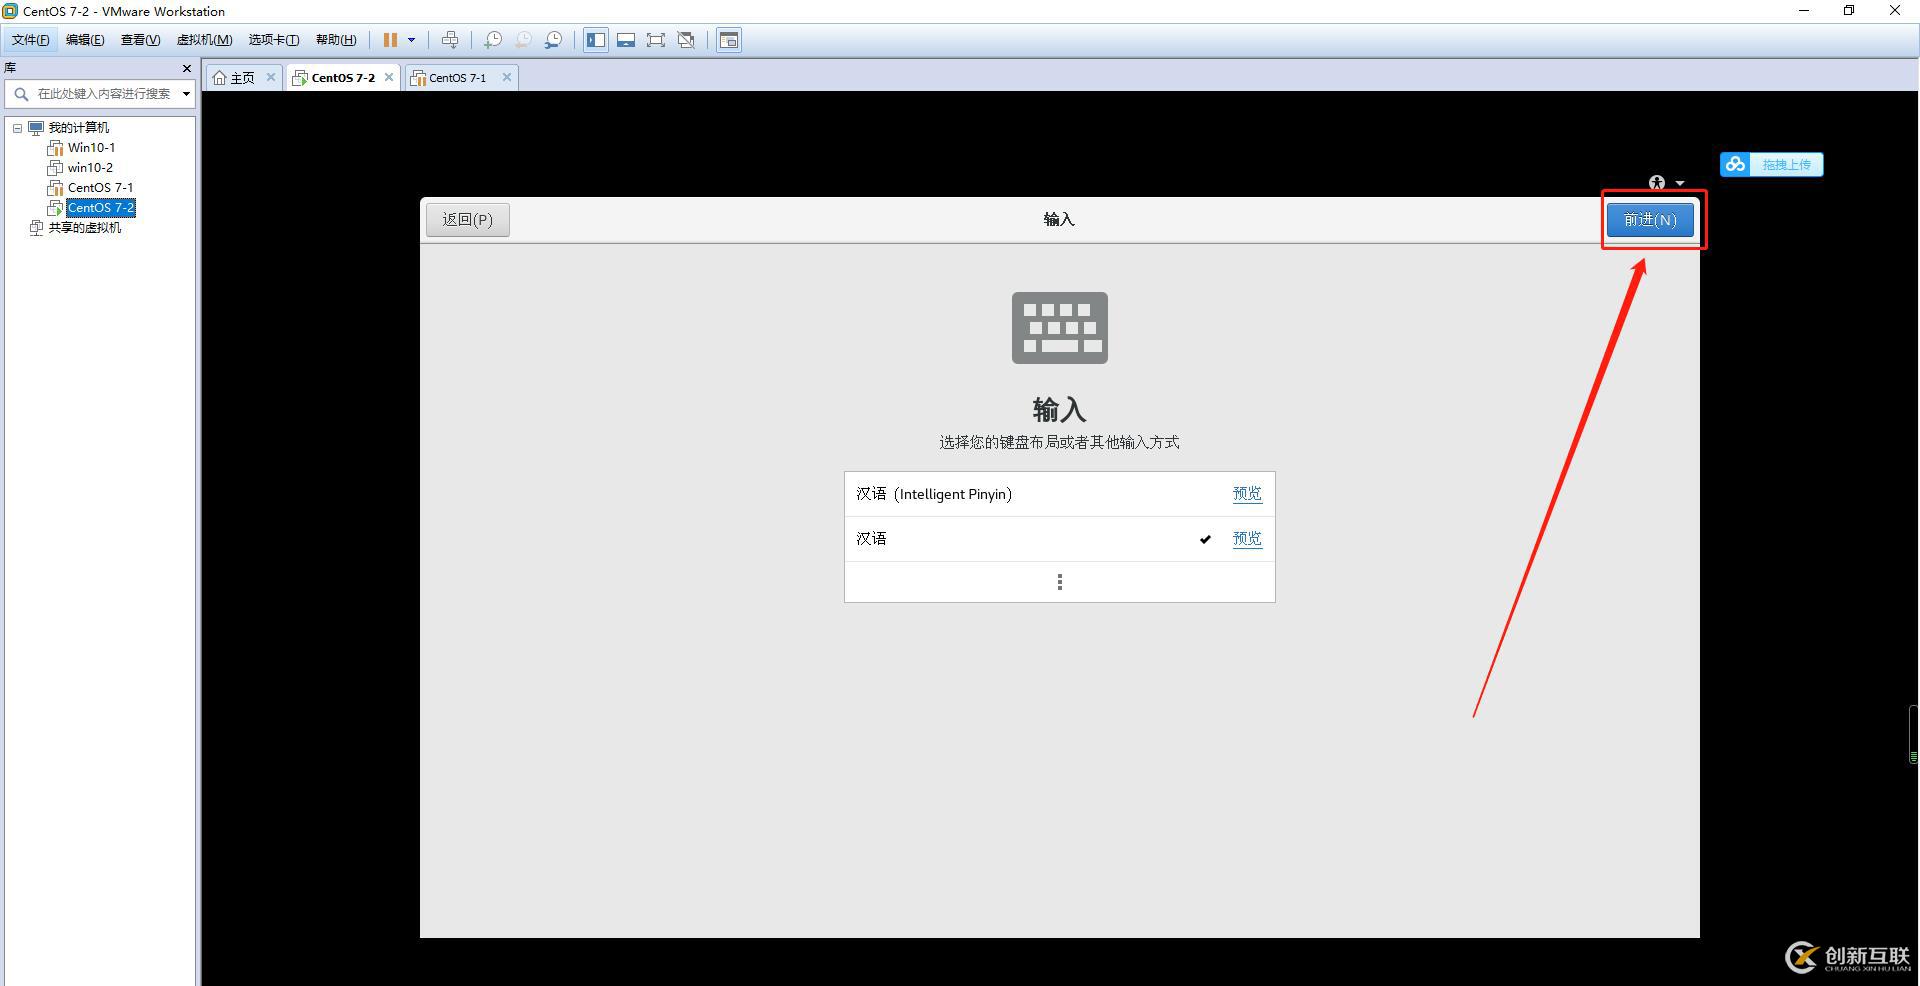Open the 查看(V) menu
Image resolution: width=1920 pixels, height=986 pixels.
(140, 40)
